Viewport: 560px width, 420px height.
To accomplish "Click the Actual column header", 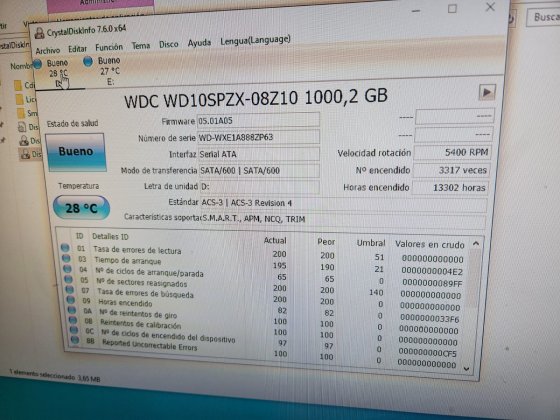I will pyautogui.click(x=275, y=240).
